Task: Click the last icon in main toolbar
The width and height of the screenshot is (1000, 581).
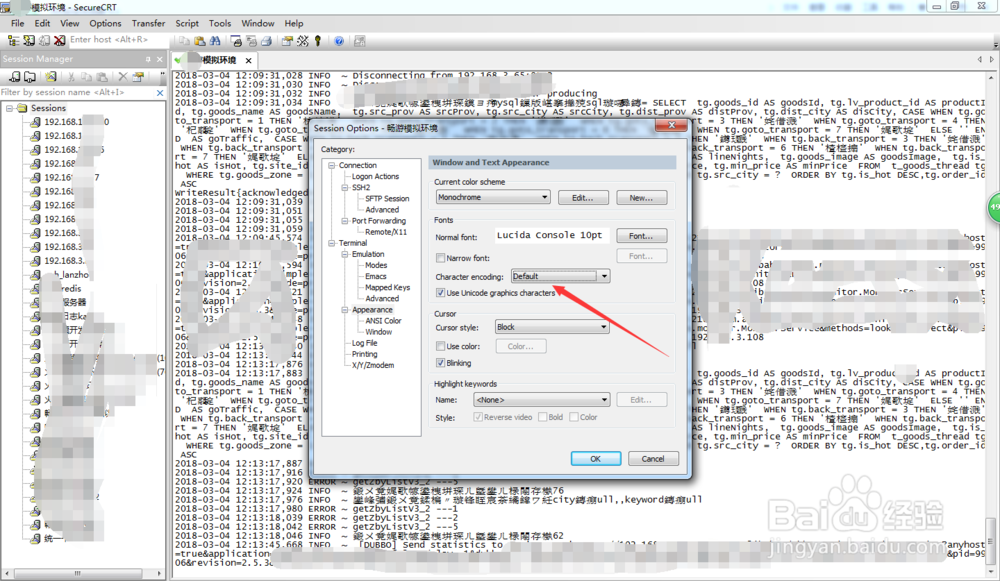Action: coord(360,41)
